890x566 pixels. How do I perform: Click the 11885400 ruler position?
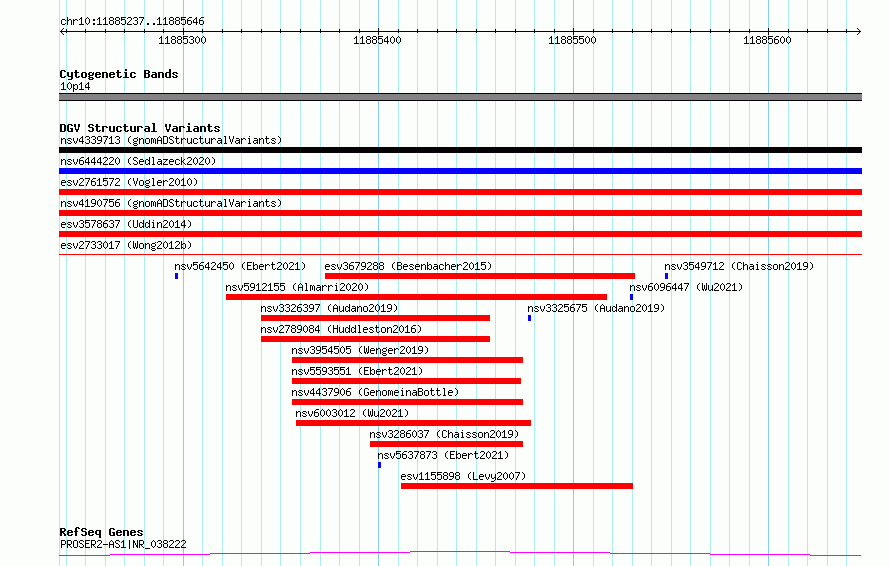click(x=377, y=40)
